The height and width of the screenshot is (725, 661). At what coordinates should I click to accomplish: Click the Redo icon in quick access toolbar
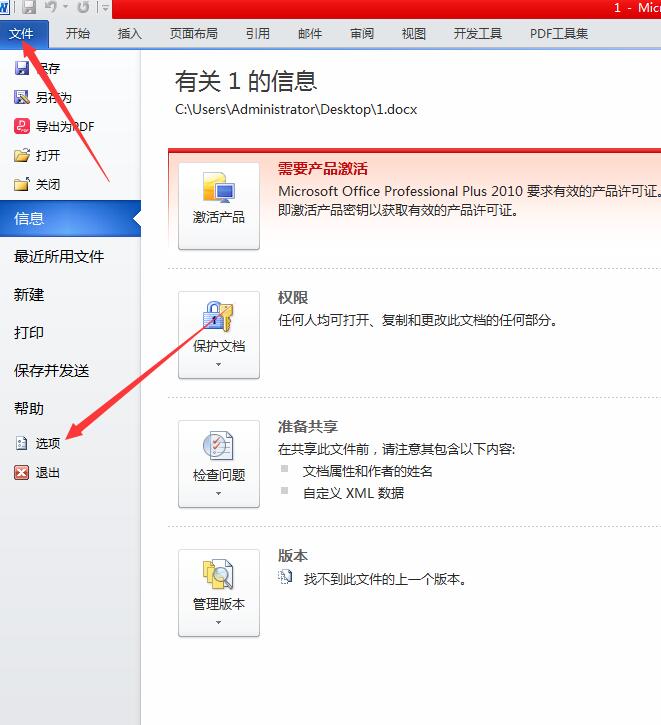coord(84,7)
